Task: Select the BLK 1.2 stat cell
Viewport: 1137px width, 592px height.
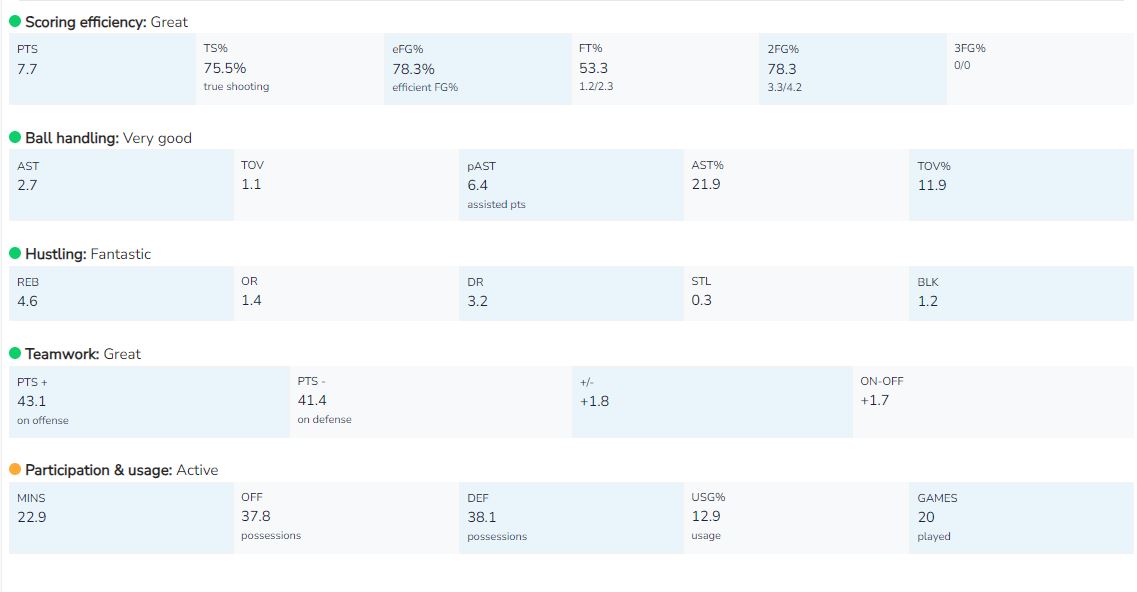Action: point(1021,293)
